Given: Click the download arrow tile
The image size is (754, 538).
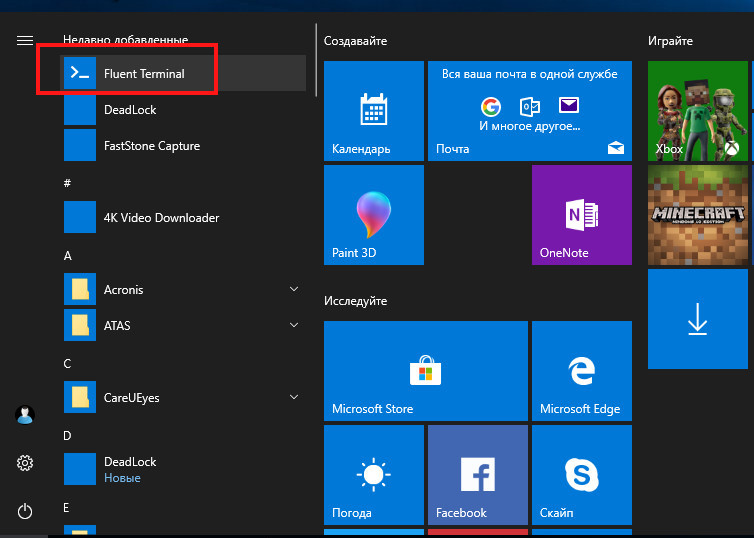Looking at the screenshot, I should click(698, 319).
